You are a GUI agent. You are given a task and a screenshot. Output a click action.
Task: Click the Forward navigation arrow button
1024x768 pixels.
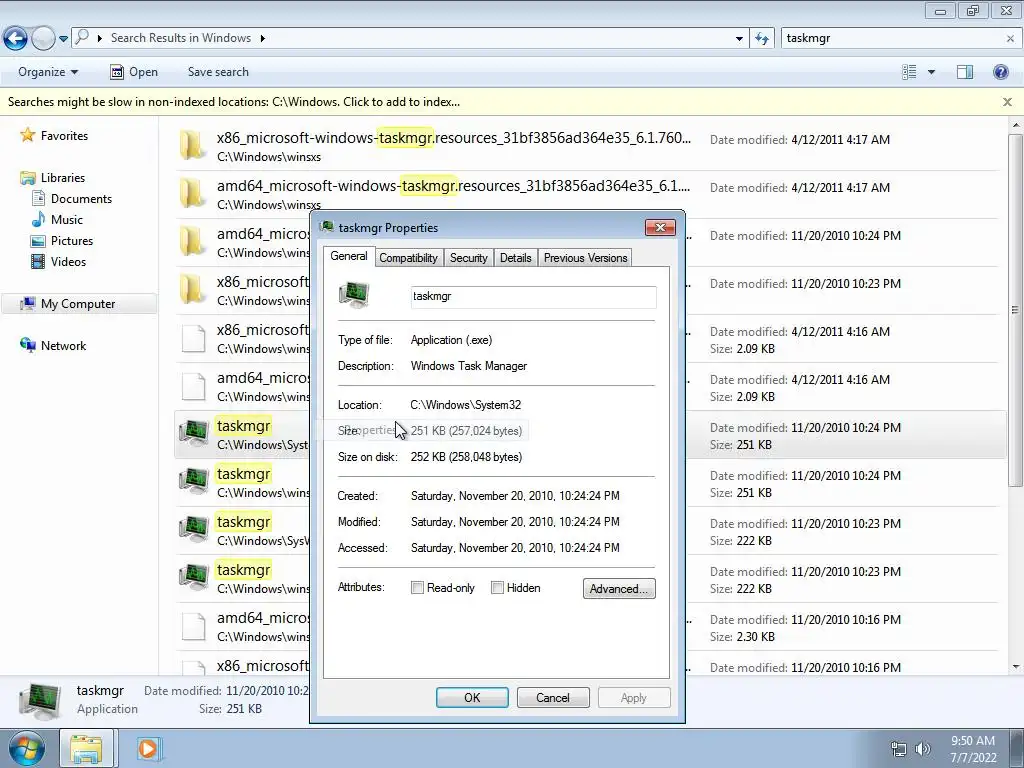[43, 38]
